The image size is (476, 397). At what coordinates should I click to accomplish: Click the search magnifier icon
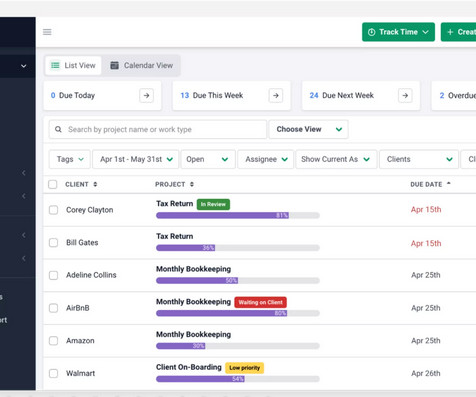click(x=58, y=129)
